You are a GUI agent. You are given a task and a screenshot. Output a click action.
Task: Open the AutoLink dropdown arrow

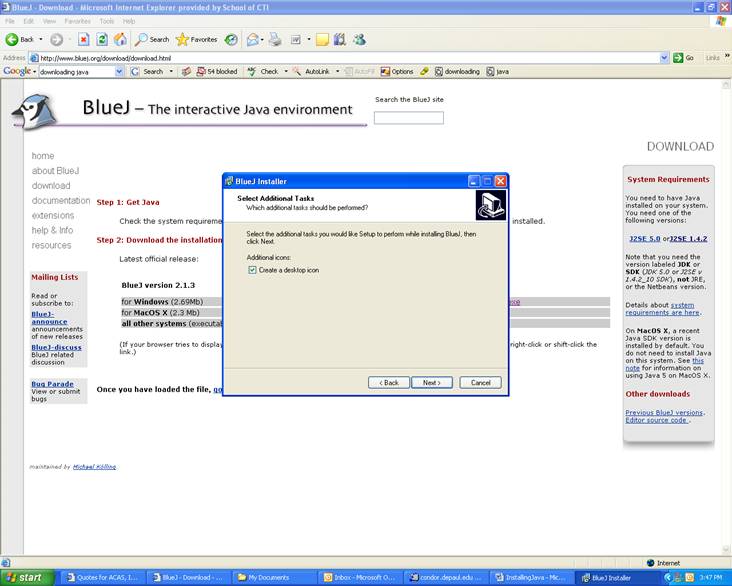pos(338,71)
